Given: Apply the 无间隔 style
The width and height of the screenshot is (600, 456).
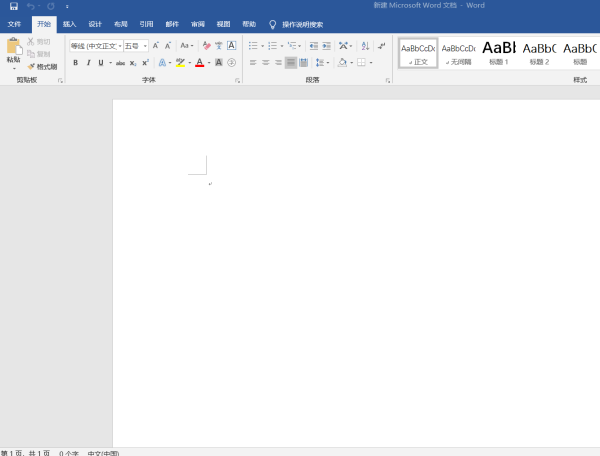Looking at the screenshot, I should 458,52.
